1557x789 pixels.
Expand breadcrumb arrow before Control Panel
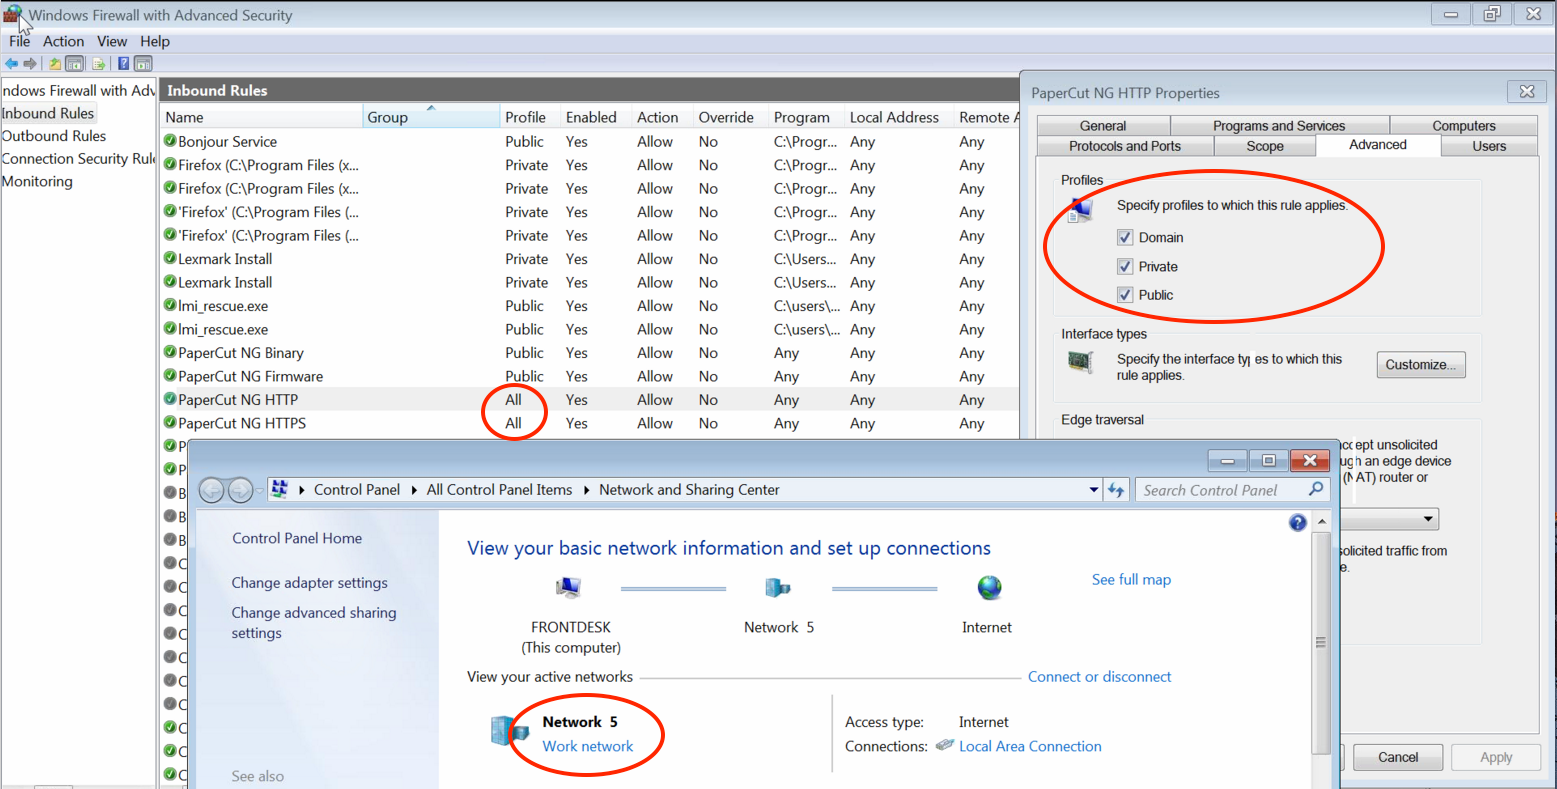pos(301,490)
